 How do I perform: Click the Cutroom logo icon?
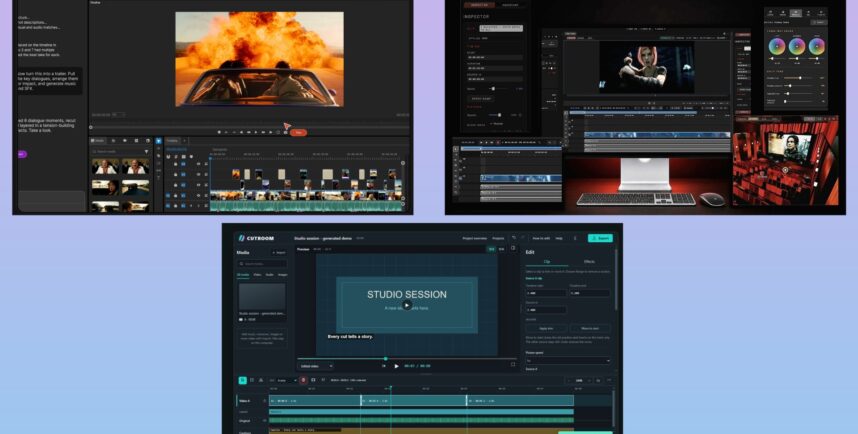click(241, 238)
